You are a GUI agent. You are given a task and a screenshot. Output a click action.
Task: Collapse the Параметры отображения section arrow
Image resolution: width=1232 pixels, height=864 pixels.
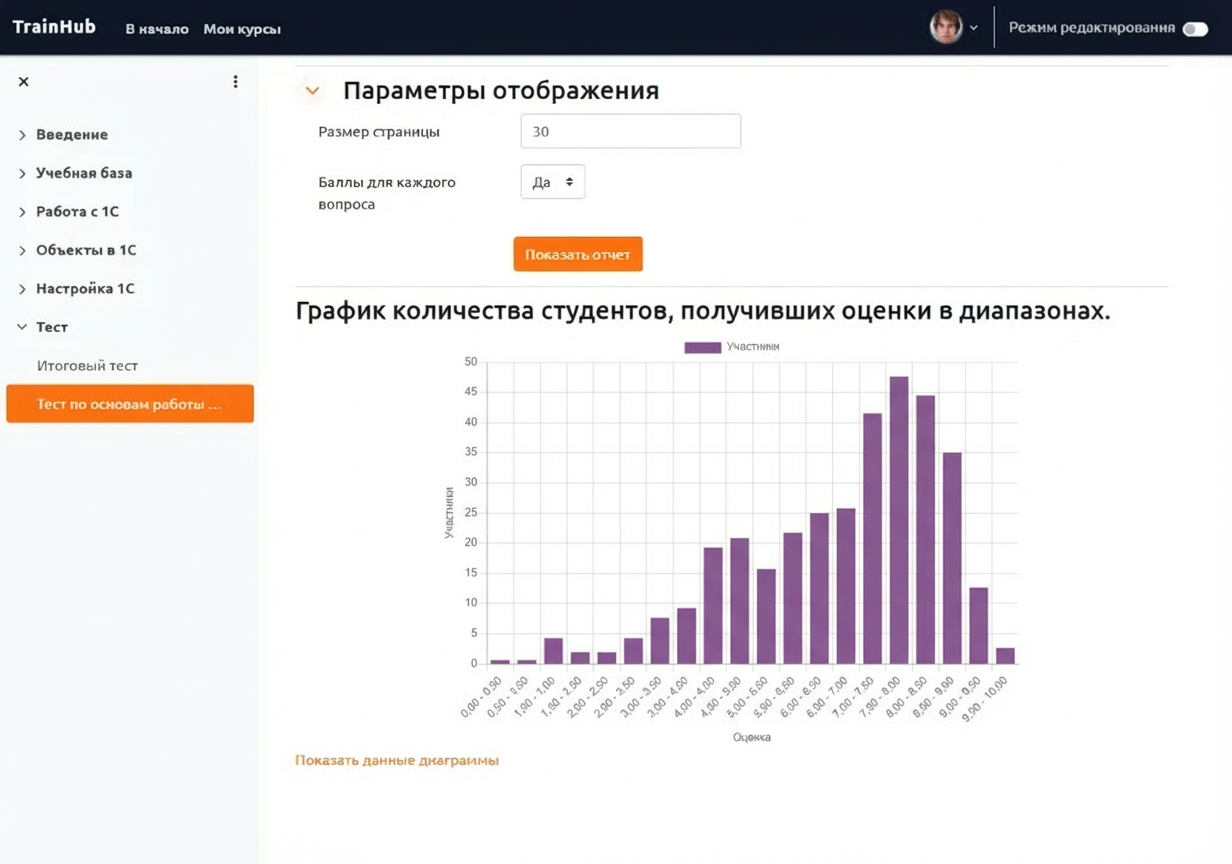click(311, 90)
